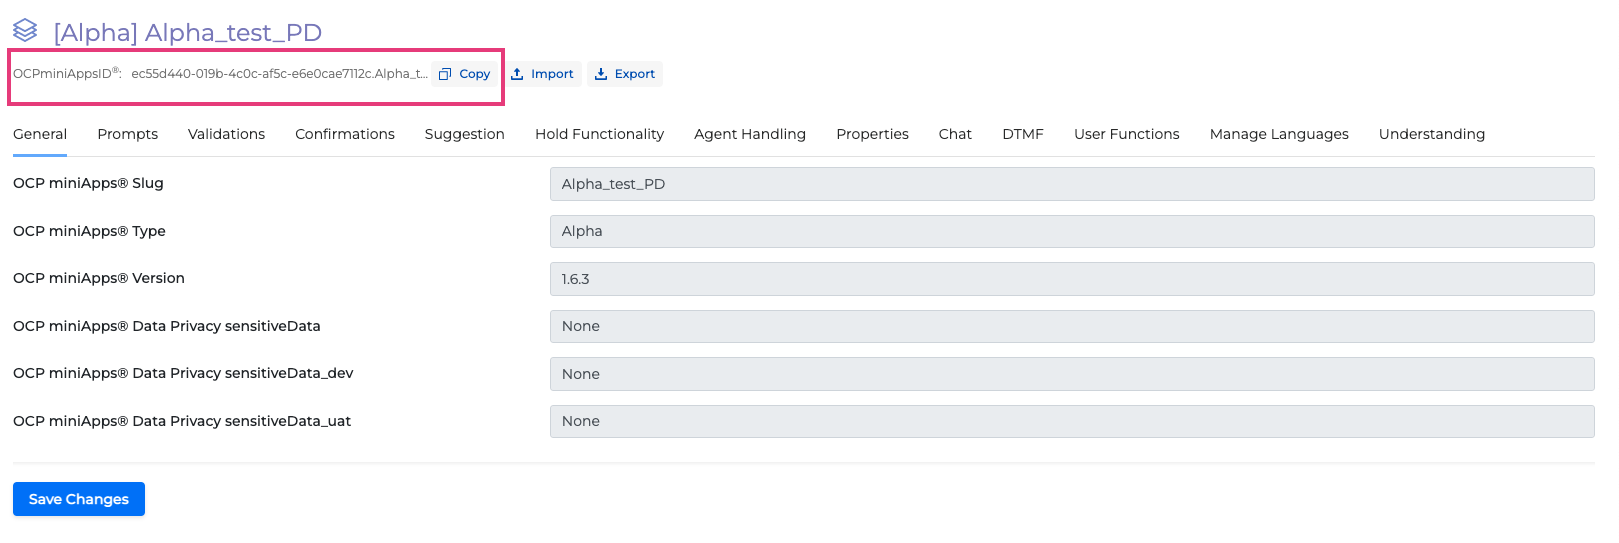Open the Hold Functionality tab
Screen dimensions: 1619x543
599,134
